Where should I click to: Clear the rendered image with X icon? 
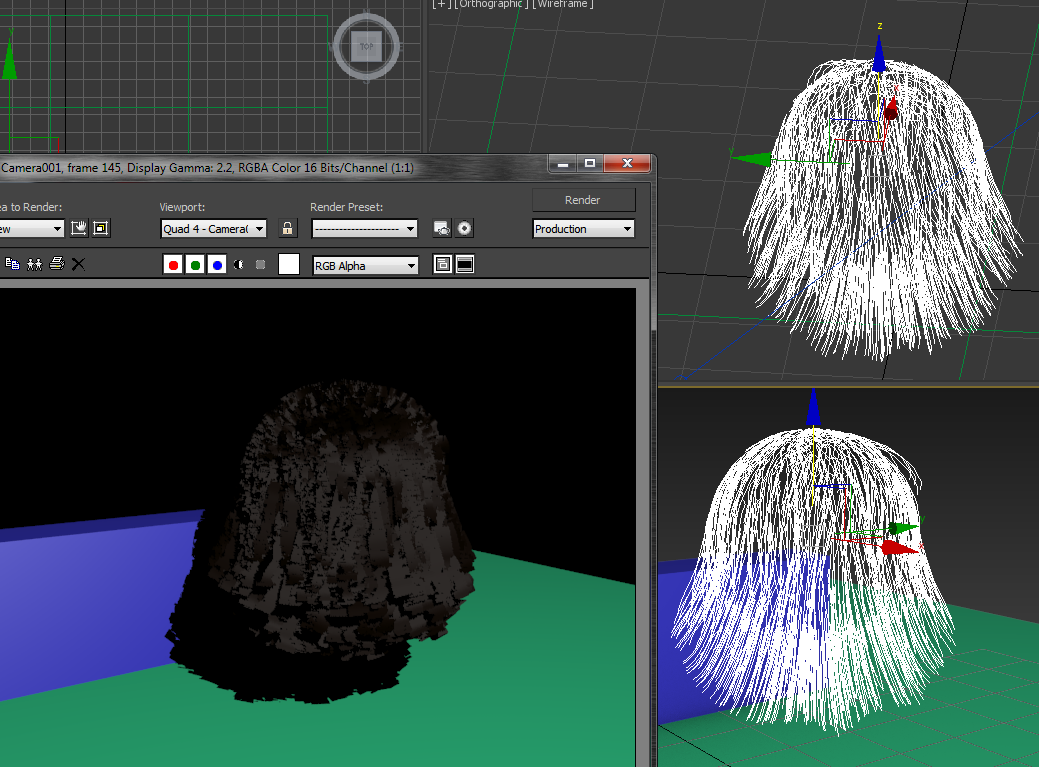[79, 264]
